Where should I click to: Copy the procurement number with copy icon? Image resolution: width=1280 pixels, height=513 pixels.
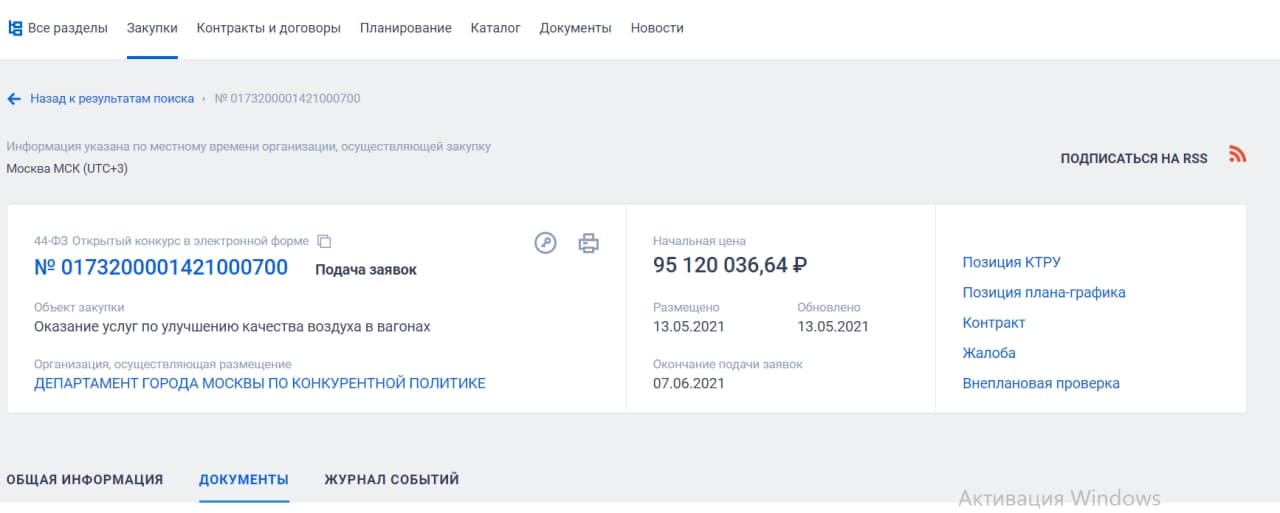coord(324,241)
